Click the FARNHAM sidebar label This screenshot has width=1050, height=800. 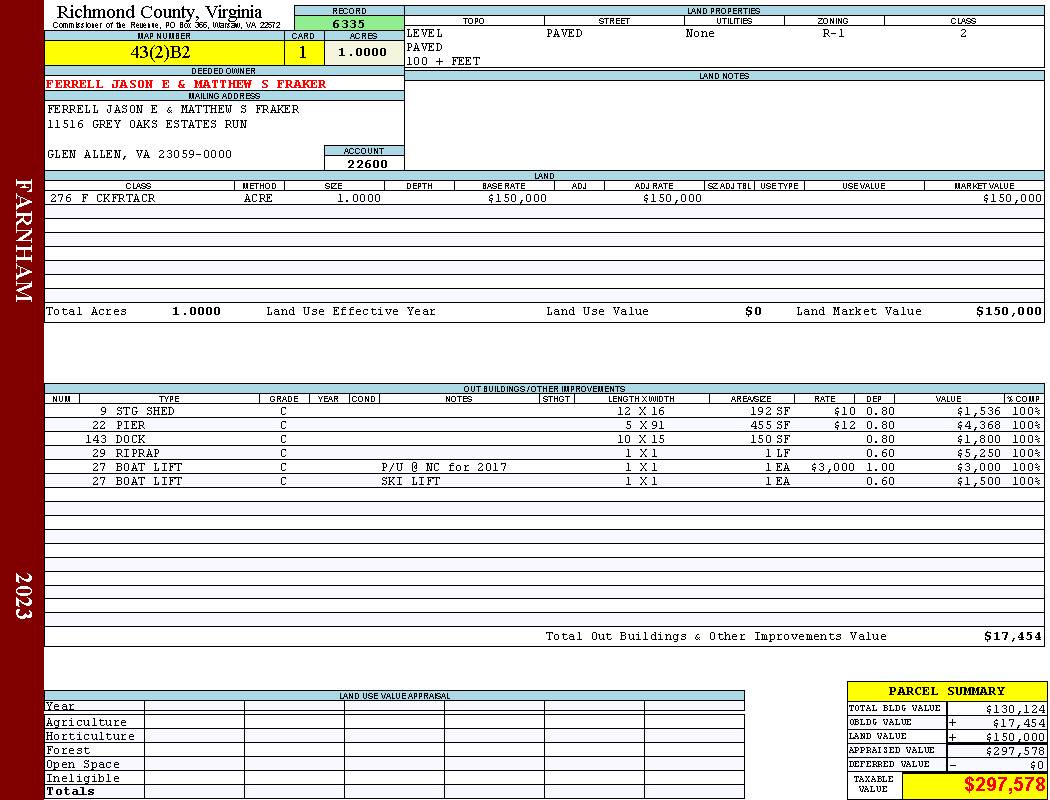pos(23,240)
